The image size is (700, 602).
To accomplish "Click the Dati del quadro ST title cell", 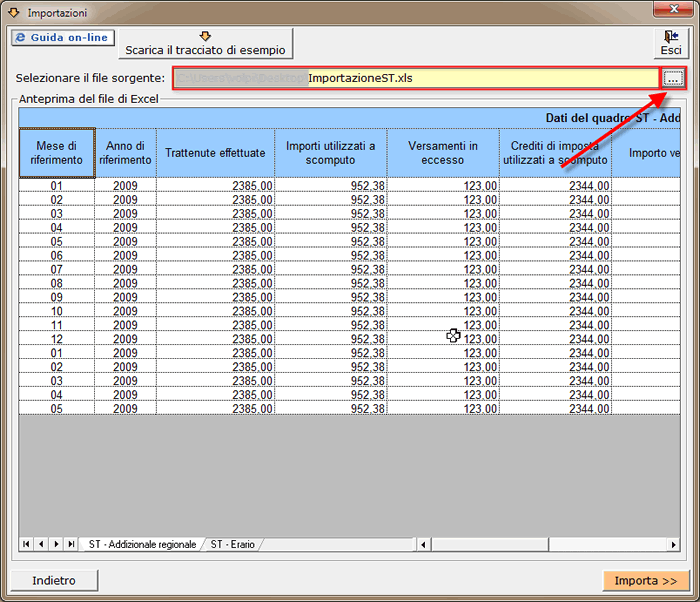I will [x=350, y=118].
